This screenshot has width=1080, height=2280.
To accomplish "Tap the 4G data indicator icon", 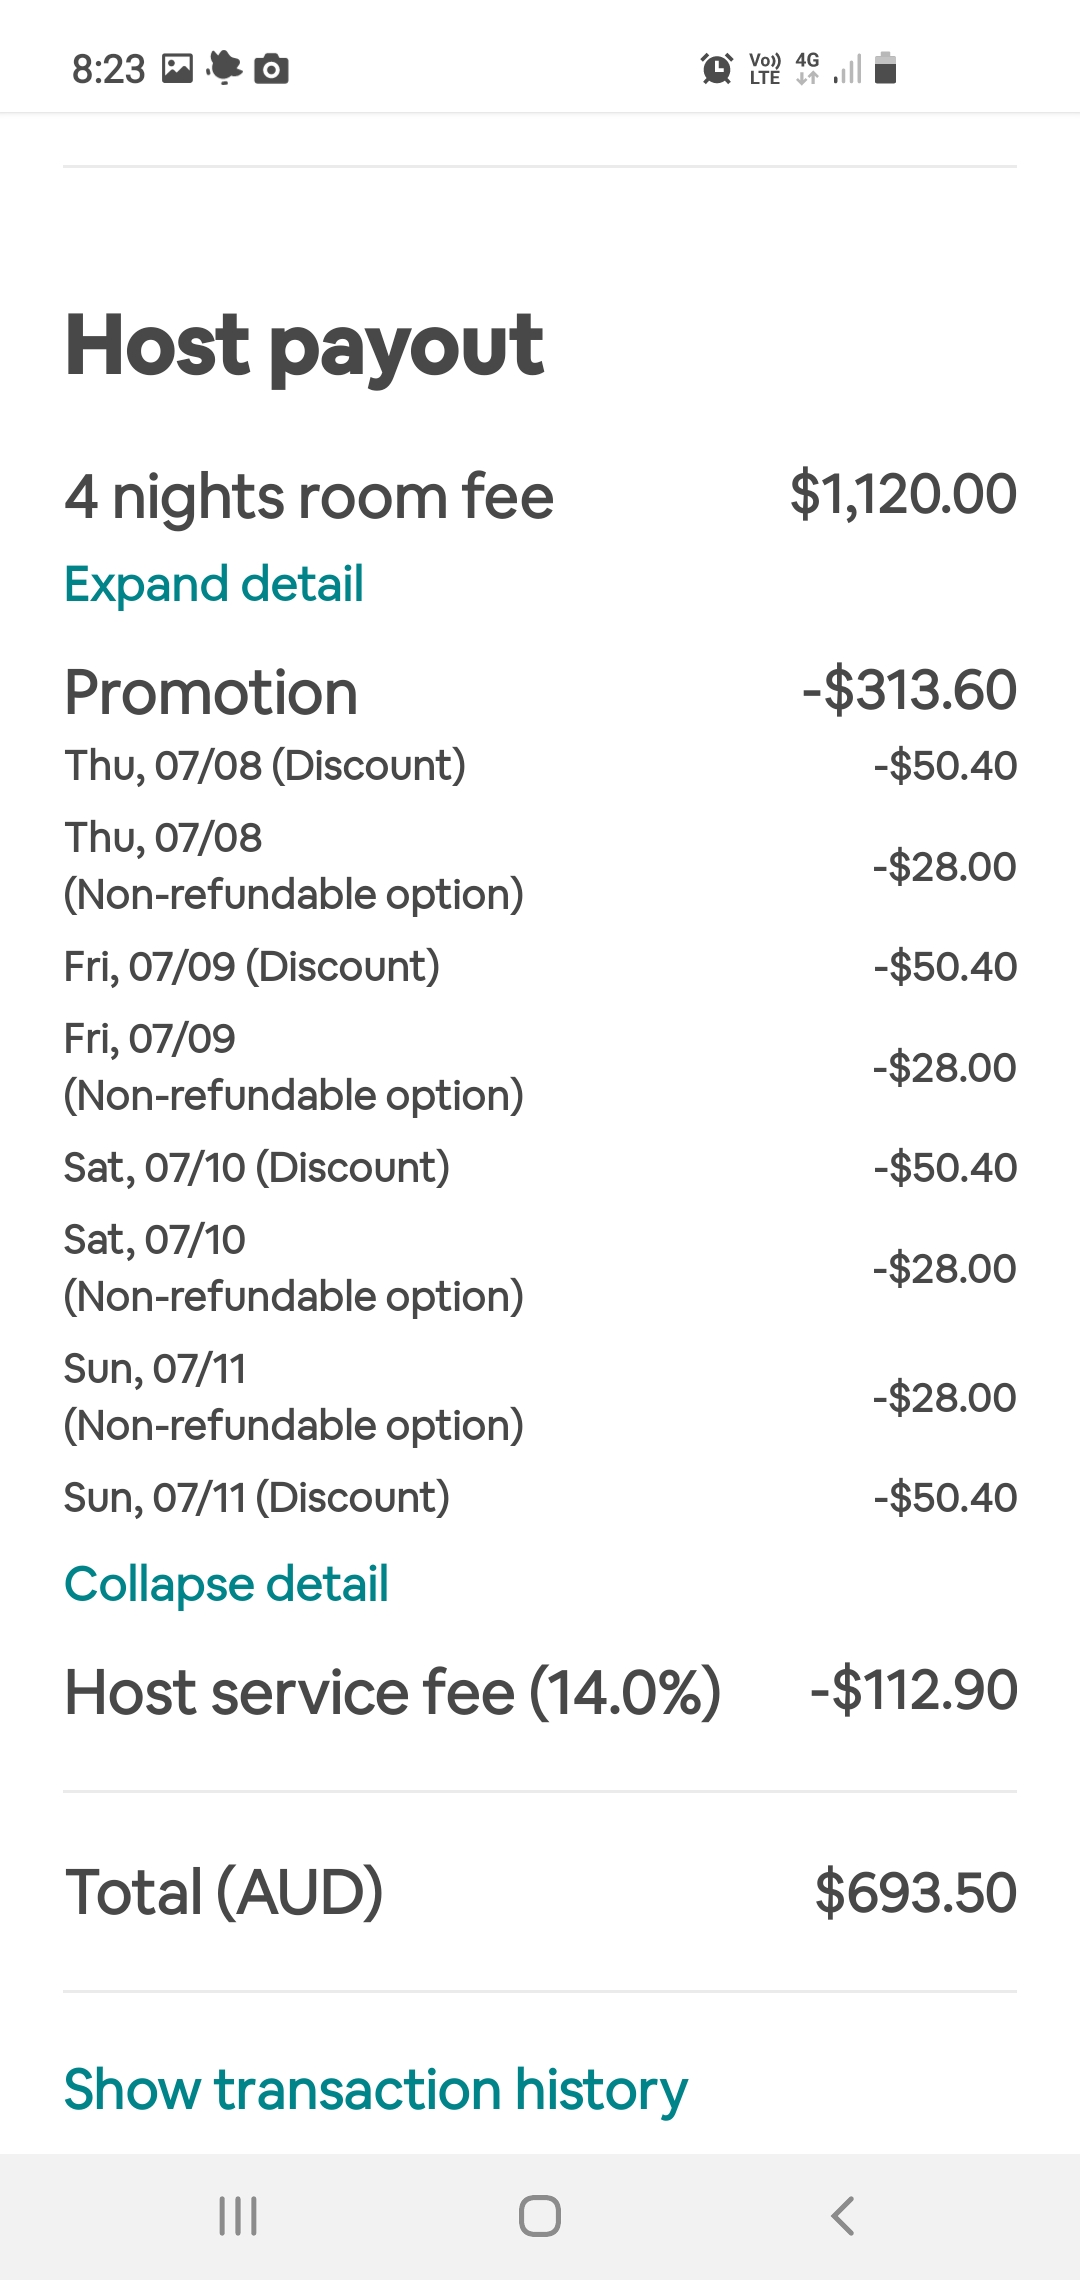I will [x=807, y=68].
